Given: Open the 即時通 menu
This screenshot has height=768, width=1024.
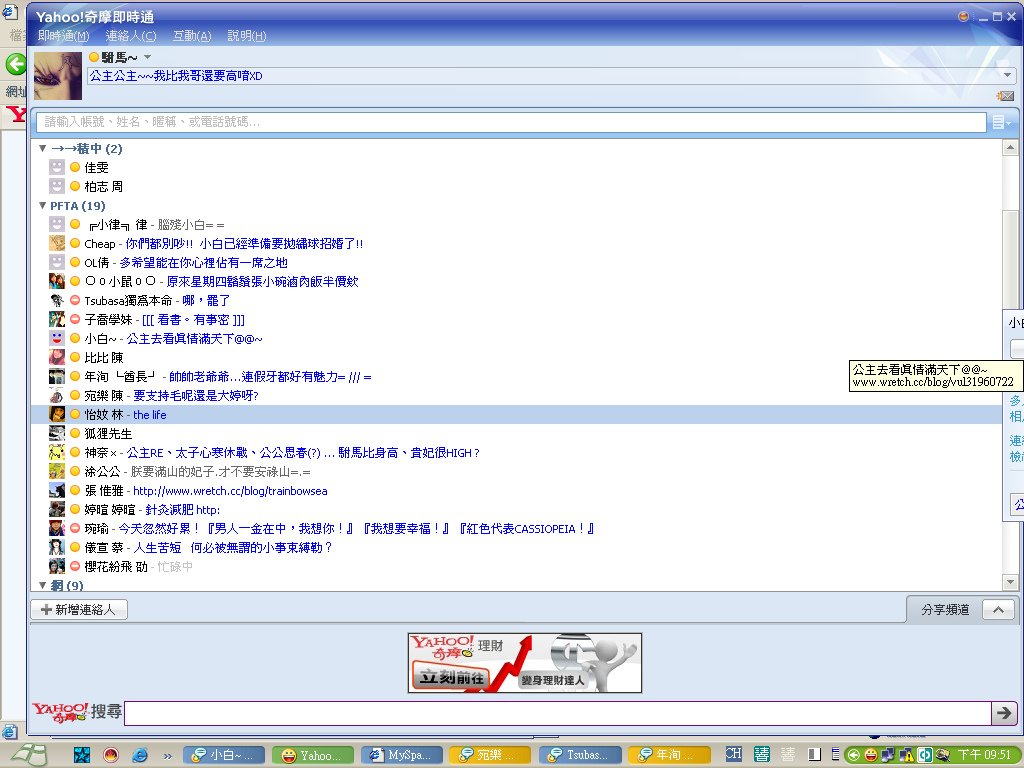Looking at the screenshot, I should tap(63, 36).
